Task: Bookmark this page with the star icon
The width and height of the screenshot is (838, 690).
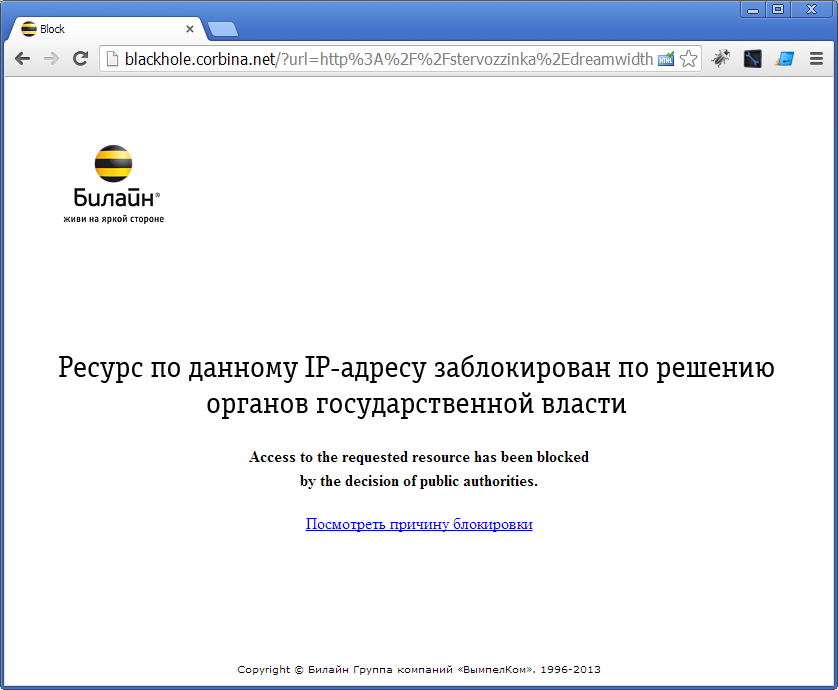Action: (689, 59)
